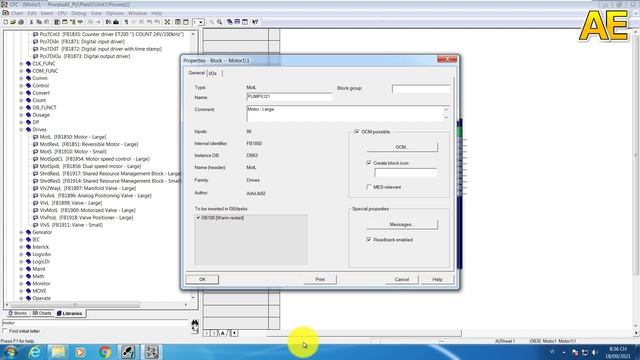Click the Print button in dialog
Viewport: 640px width, 360px height.
[320, 280]
